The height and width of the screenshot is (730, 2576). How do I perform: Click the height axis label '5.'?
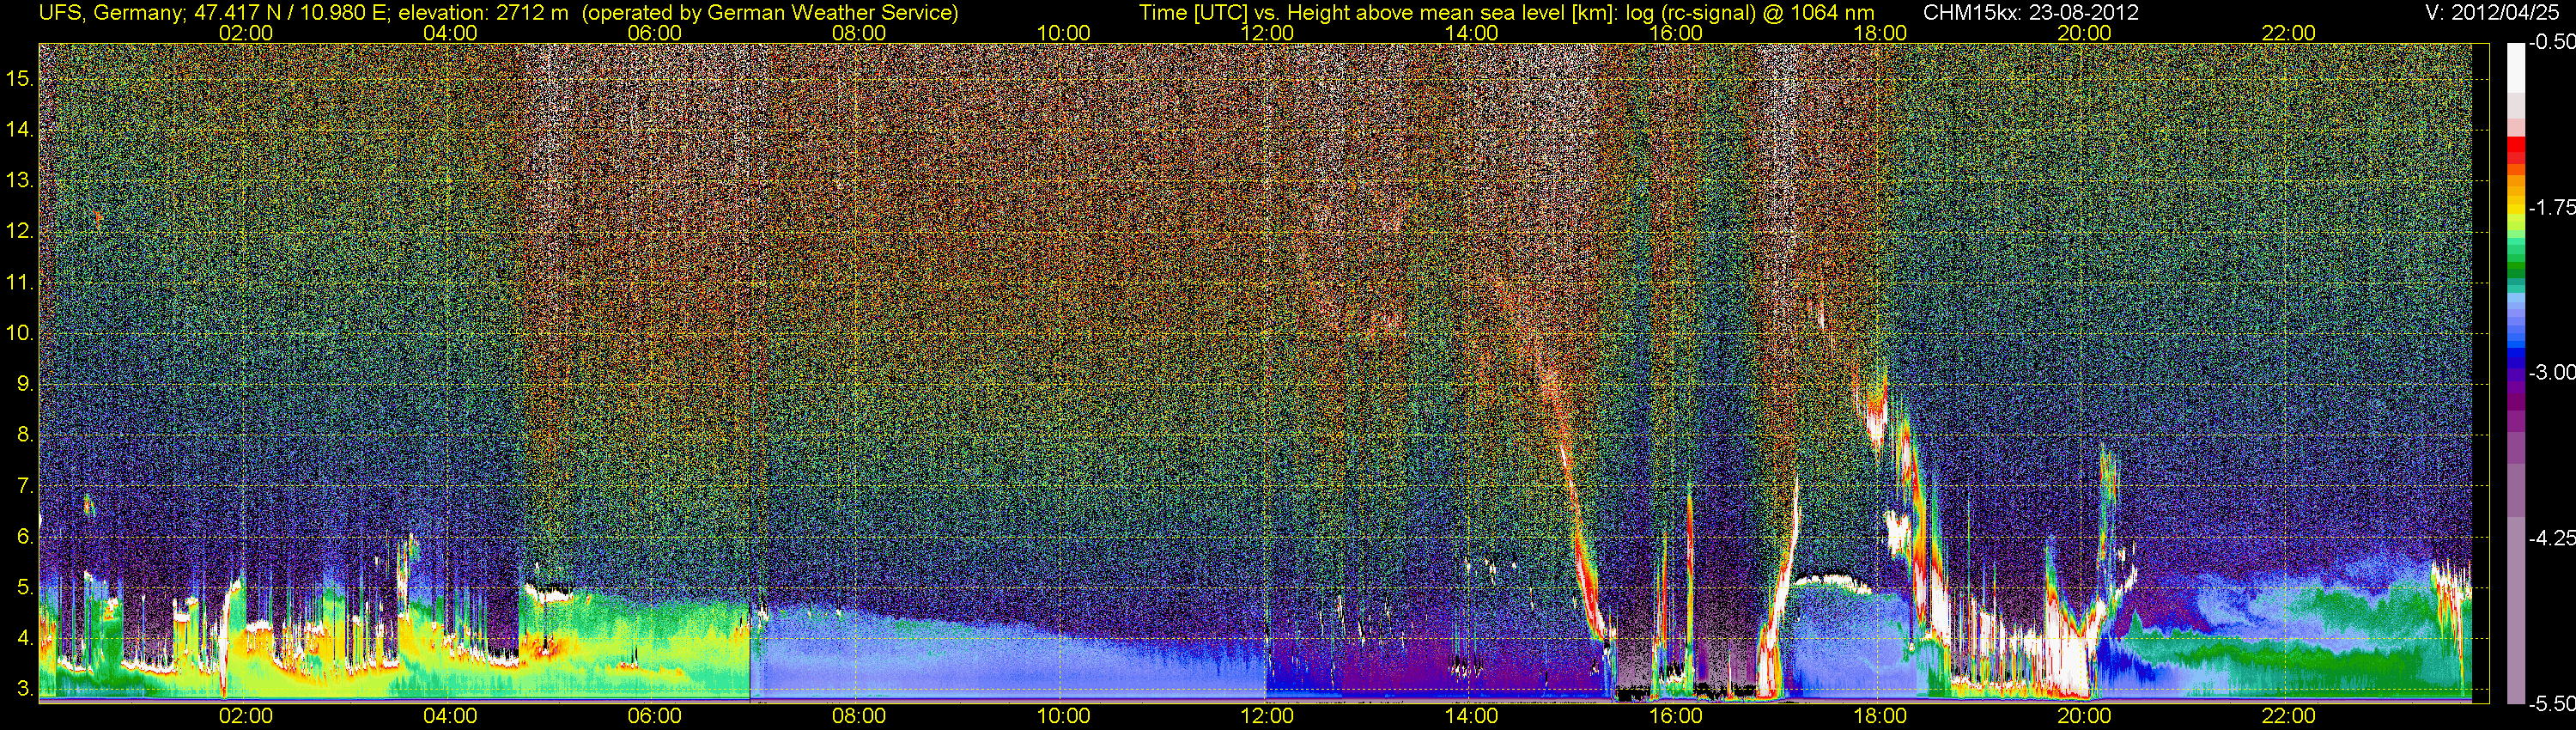pos(26,587)
